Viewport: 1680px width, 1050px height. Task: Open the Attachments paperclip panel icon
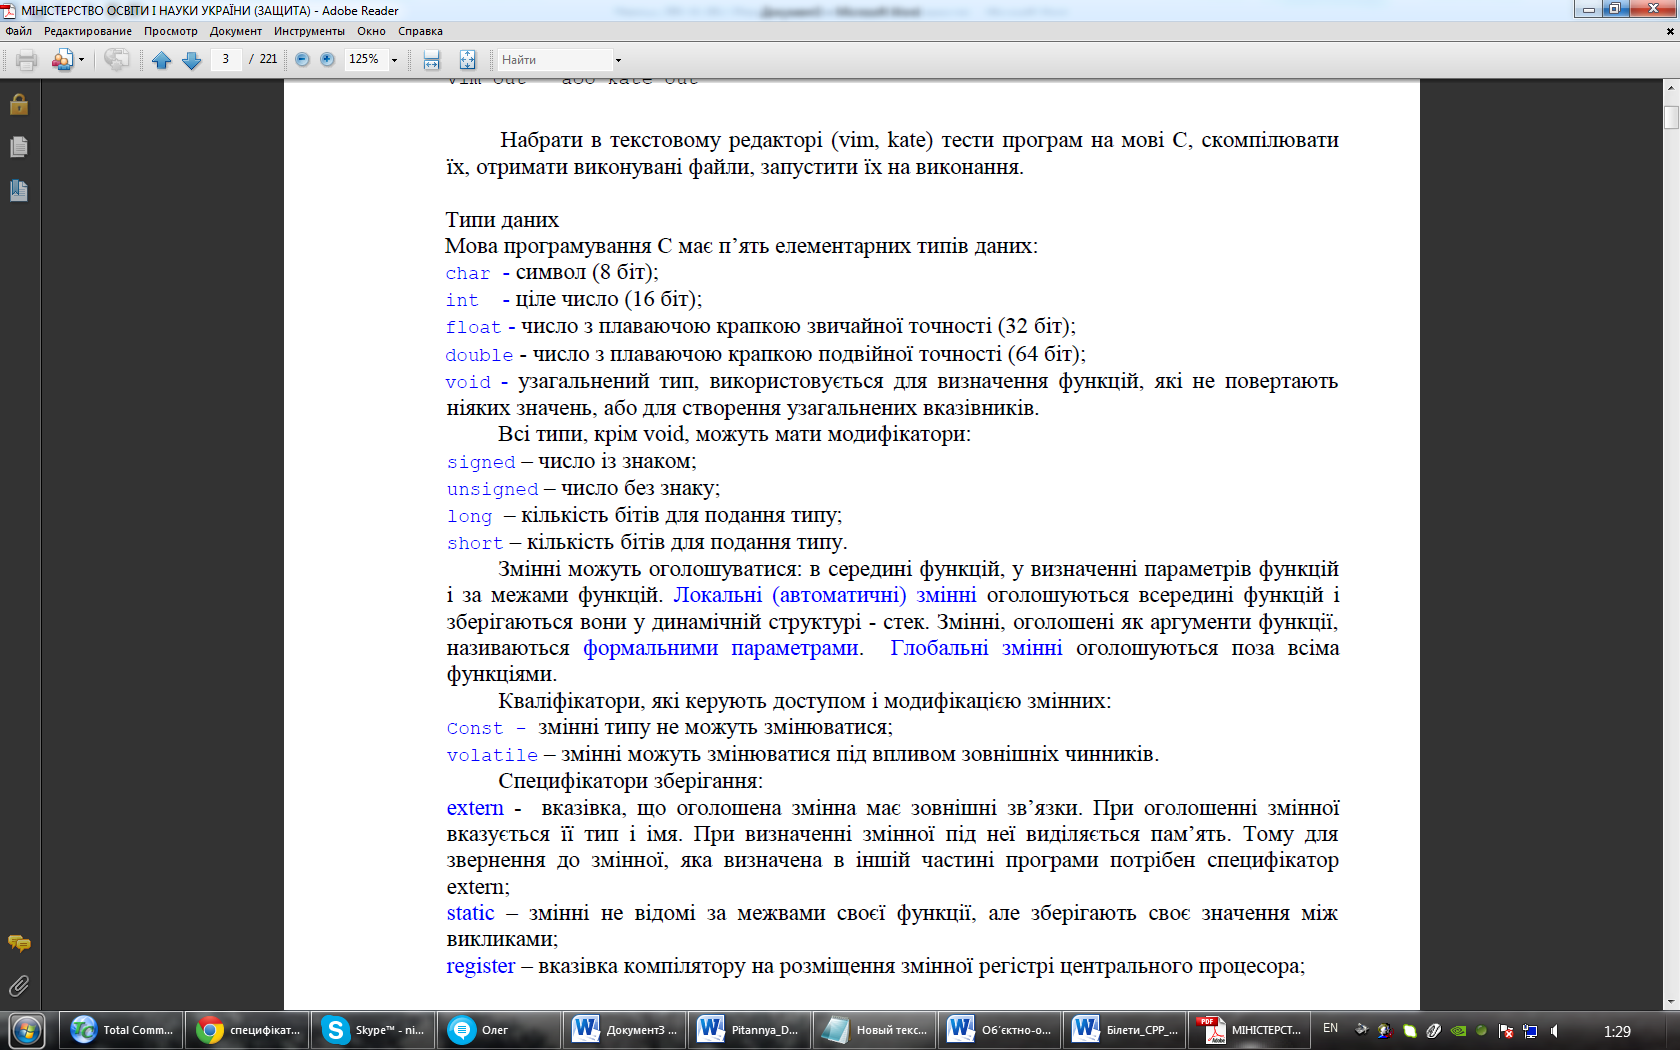[x=18, y=986]
